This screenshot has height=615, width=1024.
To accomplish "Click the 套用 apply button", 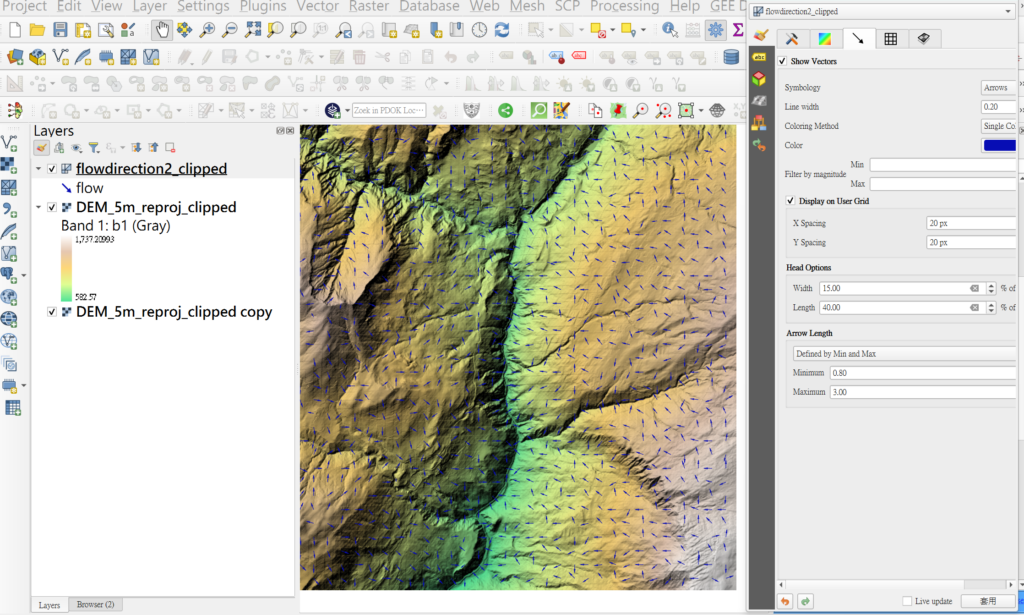I will (987, 601).
